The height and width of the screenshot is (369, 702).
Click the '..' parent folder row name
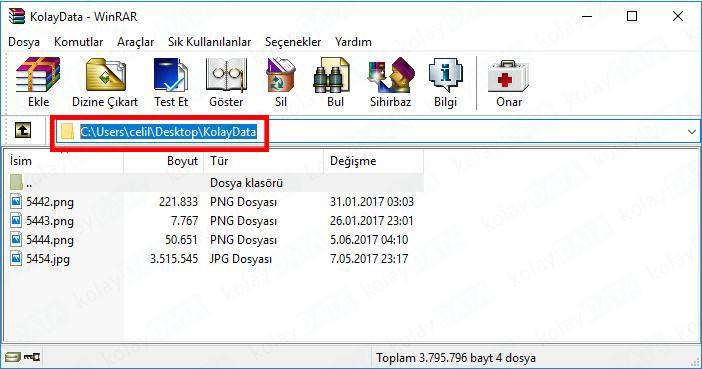29,183
